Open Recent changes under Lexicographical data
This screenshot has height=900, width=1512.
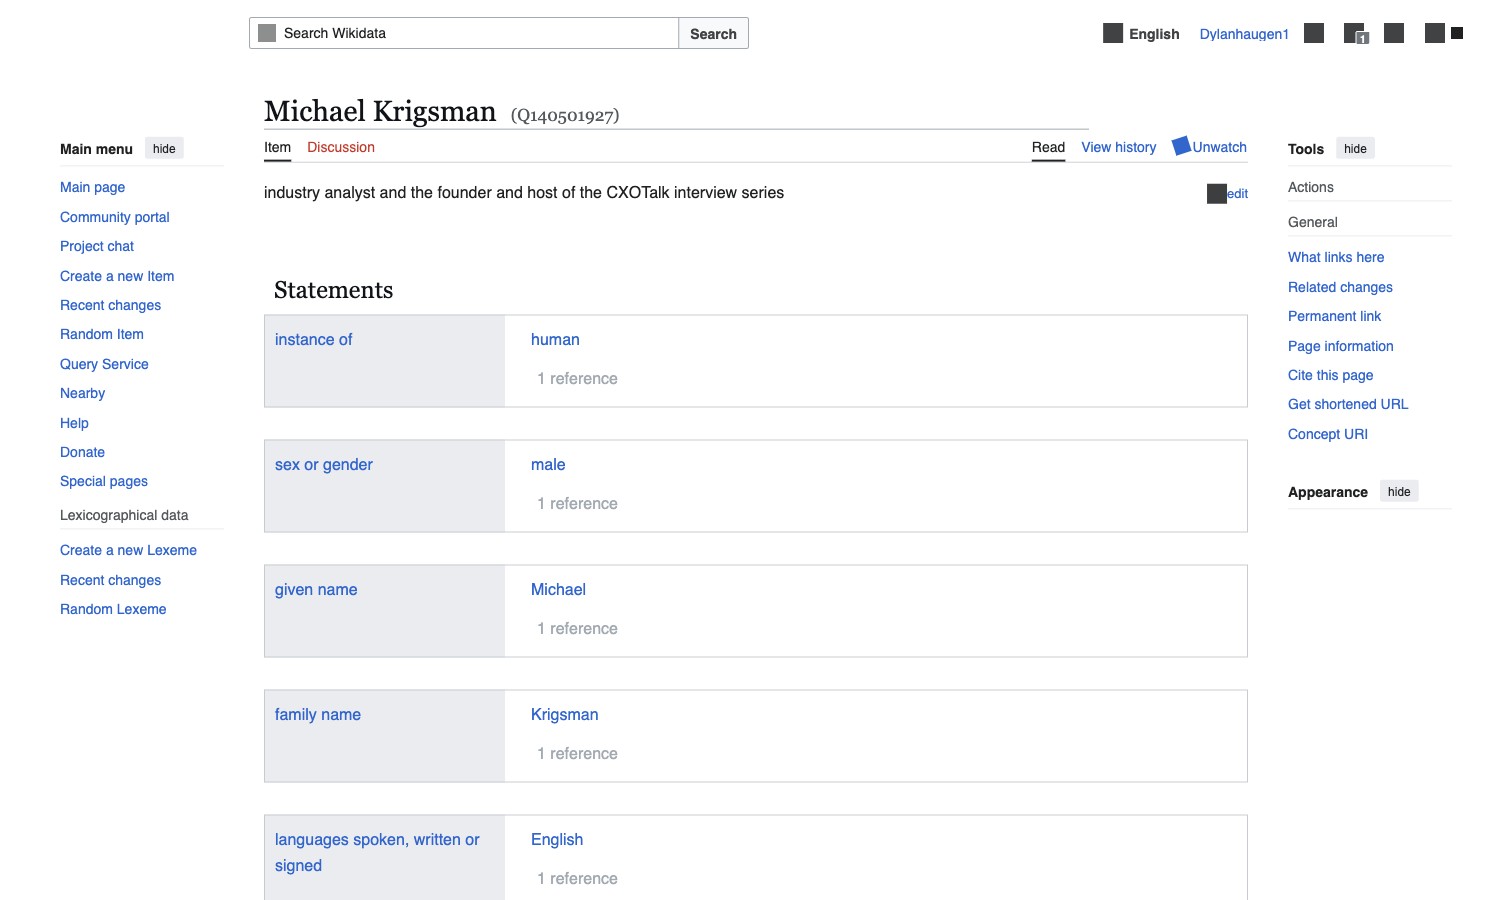(x=110, y=580)
